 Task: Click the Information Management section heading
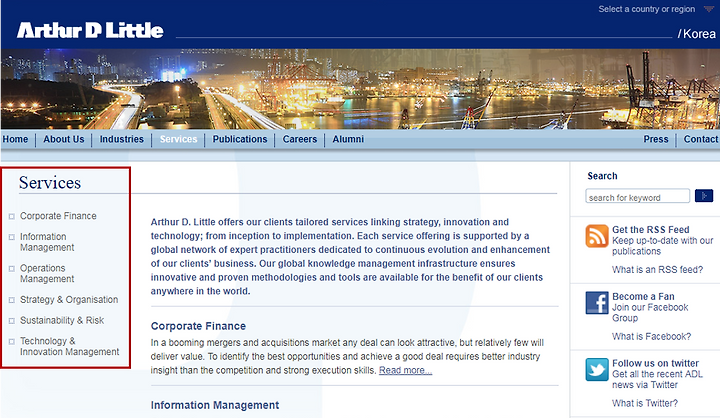[215, 405]
